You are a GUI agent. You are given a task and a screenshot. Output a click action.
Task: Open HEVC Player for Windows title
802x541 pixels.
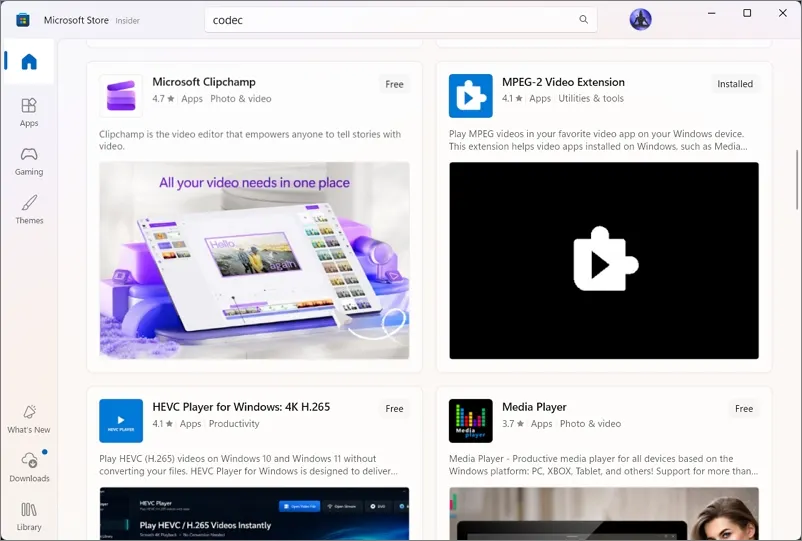click(241, 407)
